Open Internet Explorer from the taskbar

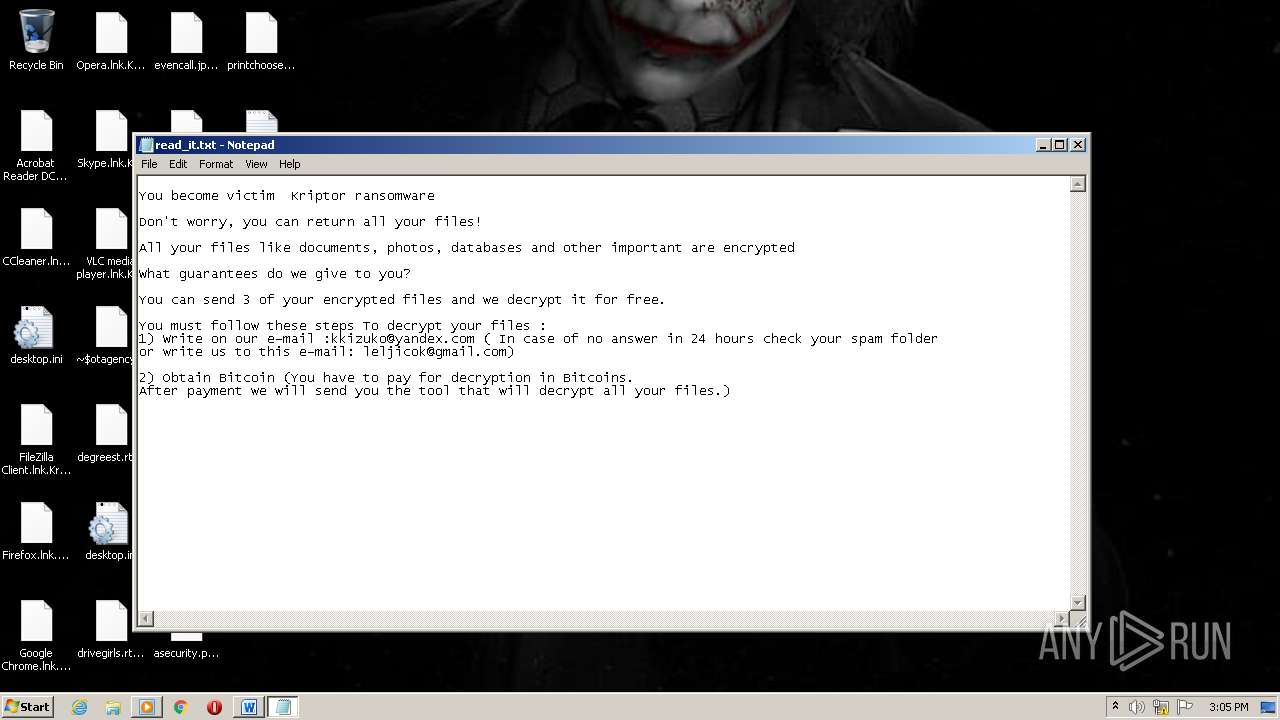tap(80, 707)
